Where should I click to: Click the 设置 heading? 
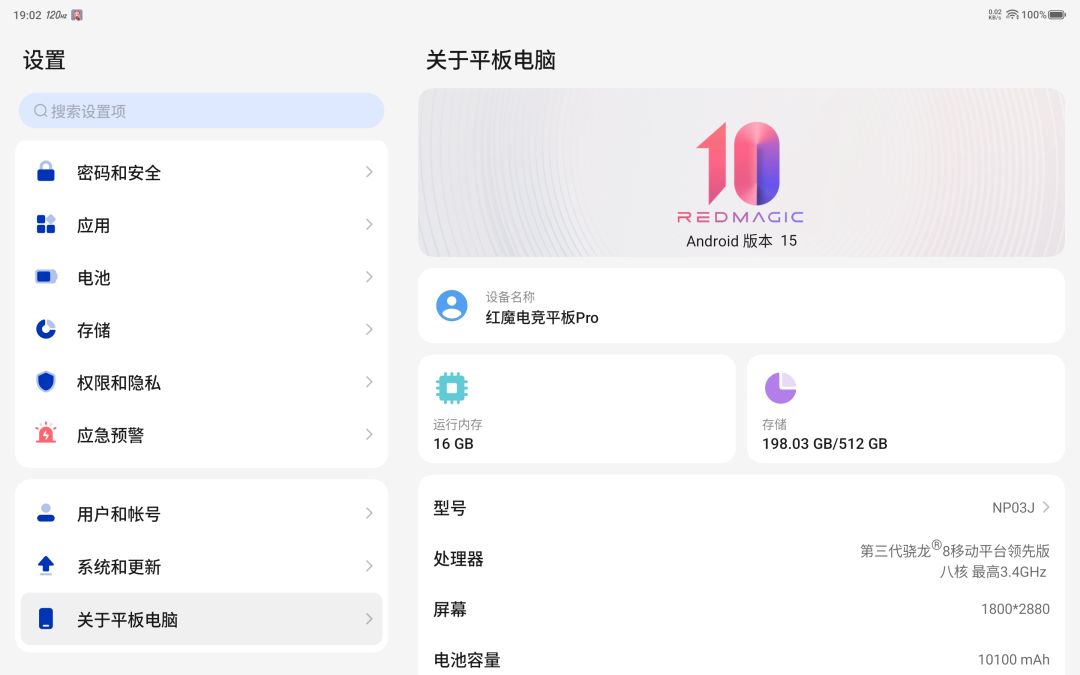(44, 60)
